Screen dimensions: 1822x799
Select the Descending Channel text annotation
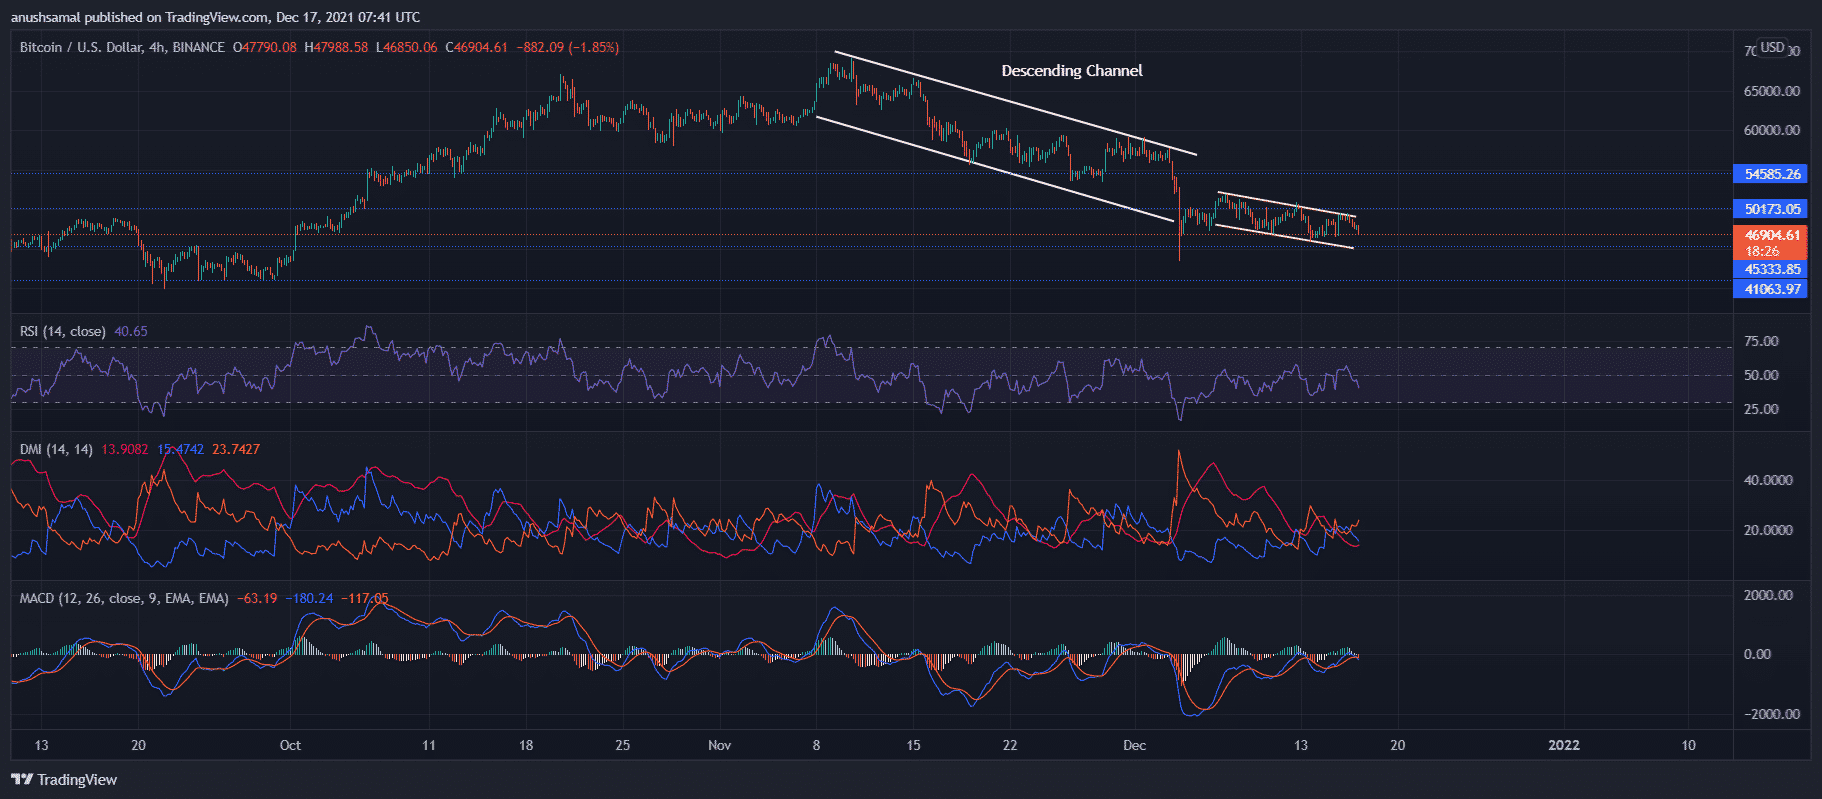[1071, 71]
